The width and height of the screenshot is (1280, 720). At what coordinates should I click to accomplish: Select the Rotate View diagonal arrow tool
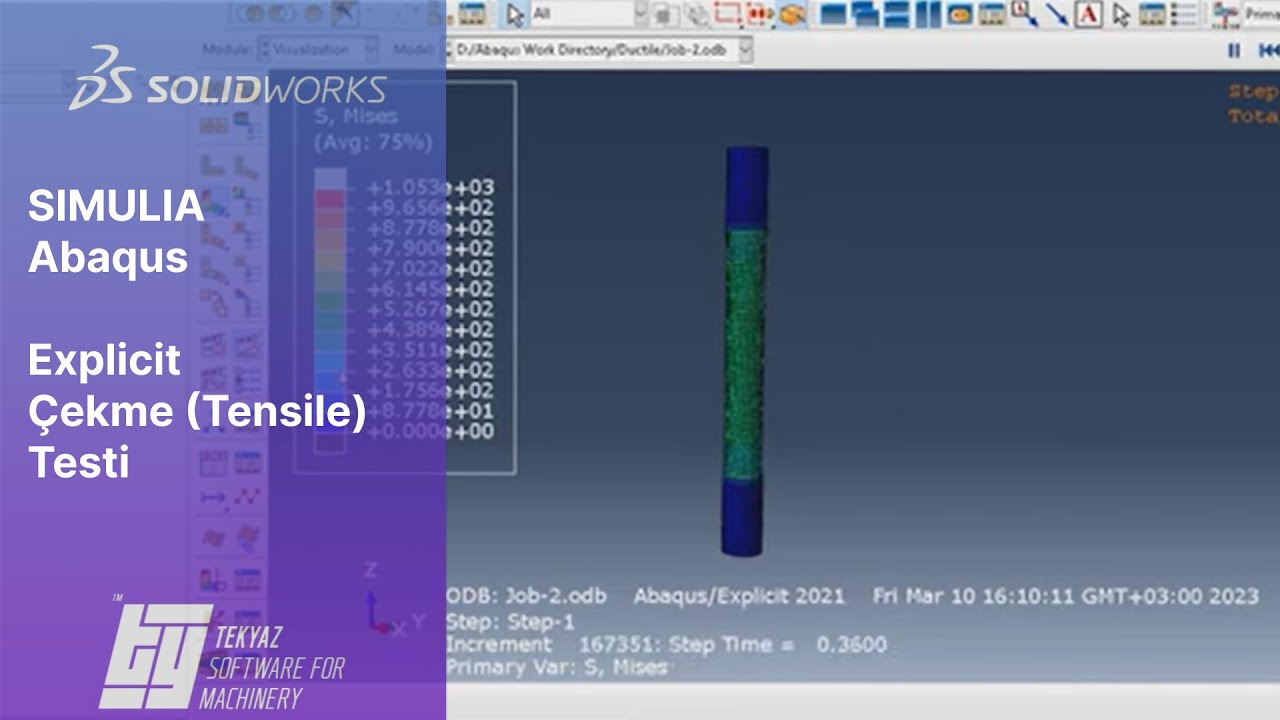pyautogui.click(x=1055, y=11)
